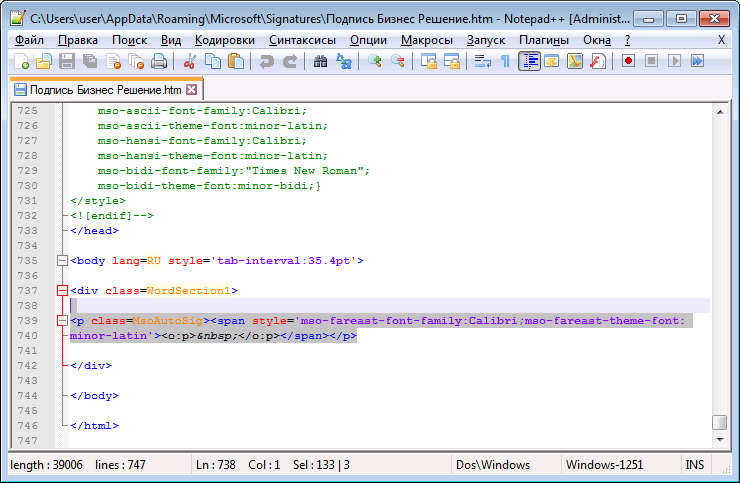This screenshot has width=740, height=483.
Task: Start macro recording with the red circle
Action: [628, 61]
